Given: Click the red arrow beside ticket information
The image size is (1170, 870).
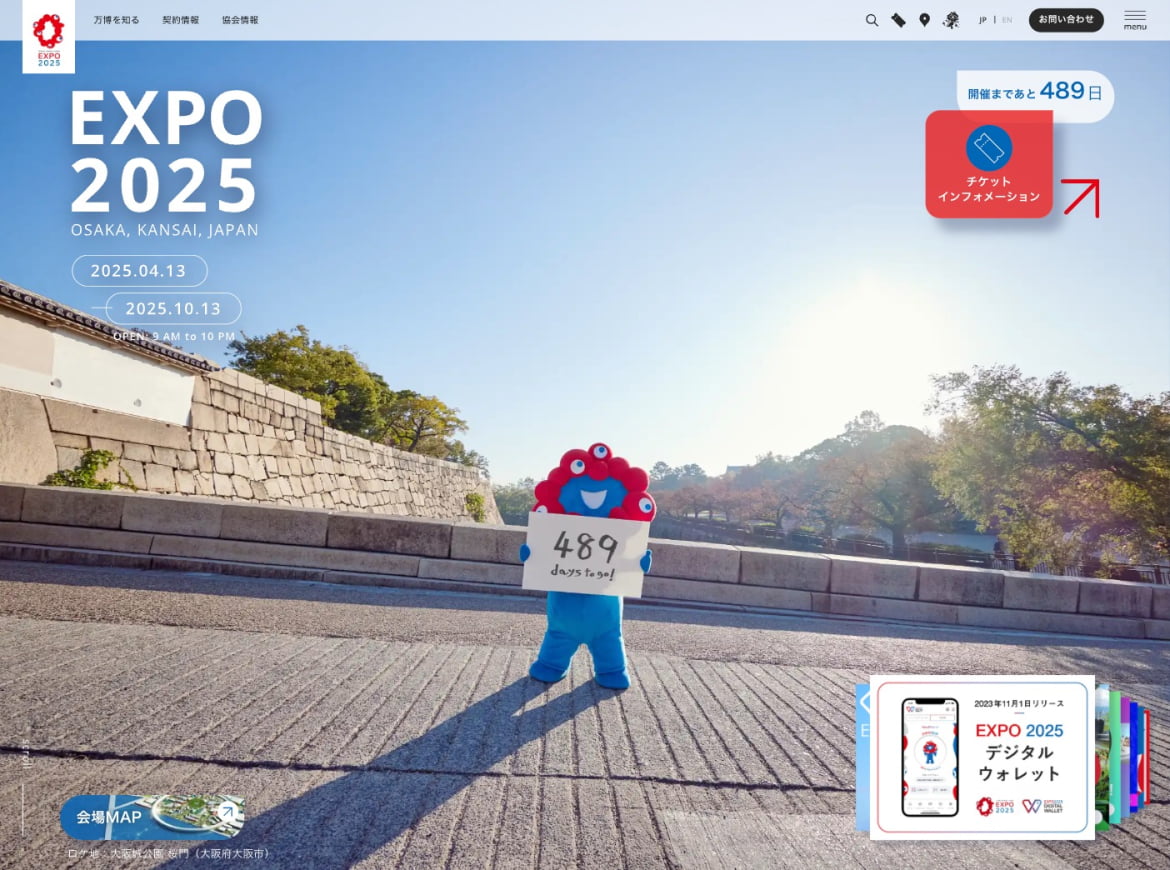Looking at the screenshot, I should point(1081,197).
